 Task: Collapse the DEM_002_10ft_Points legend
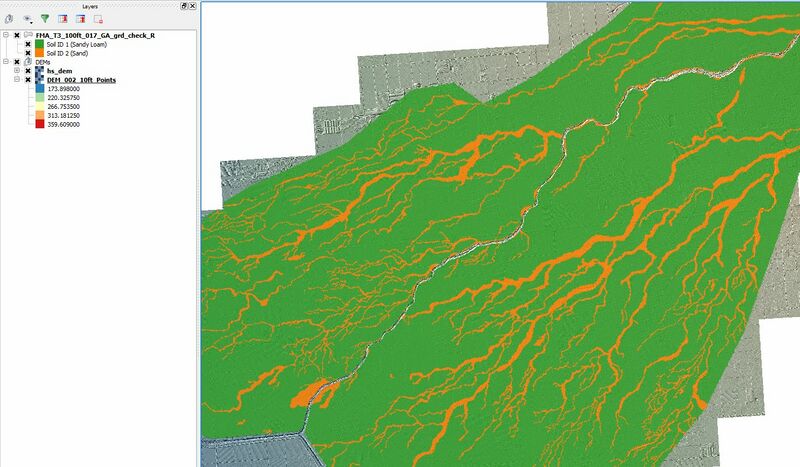pos(17,80)
